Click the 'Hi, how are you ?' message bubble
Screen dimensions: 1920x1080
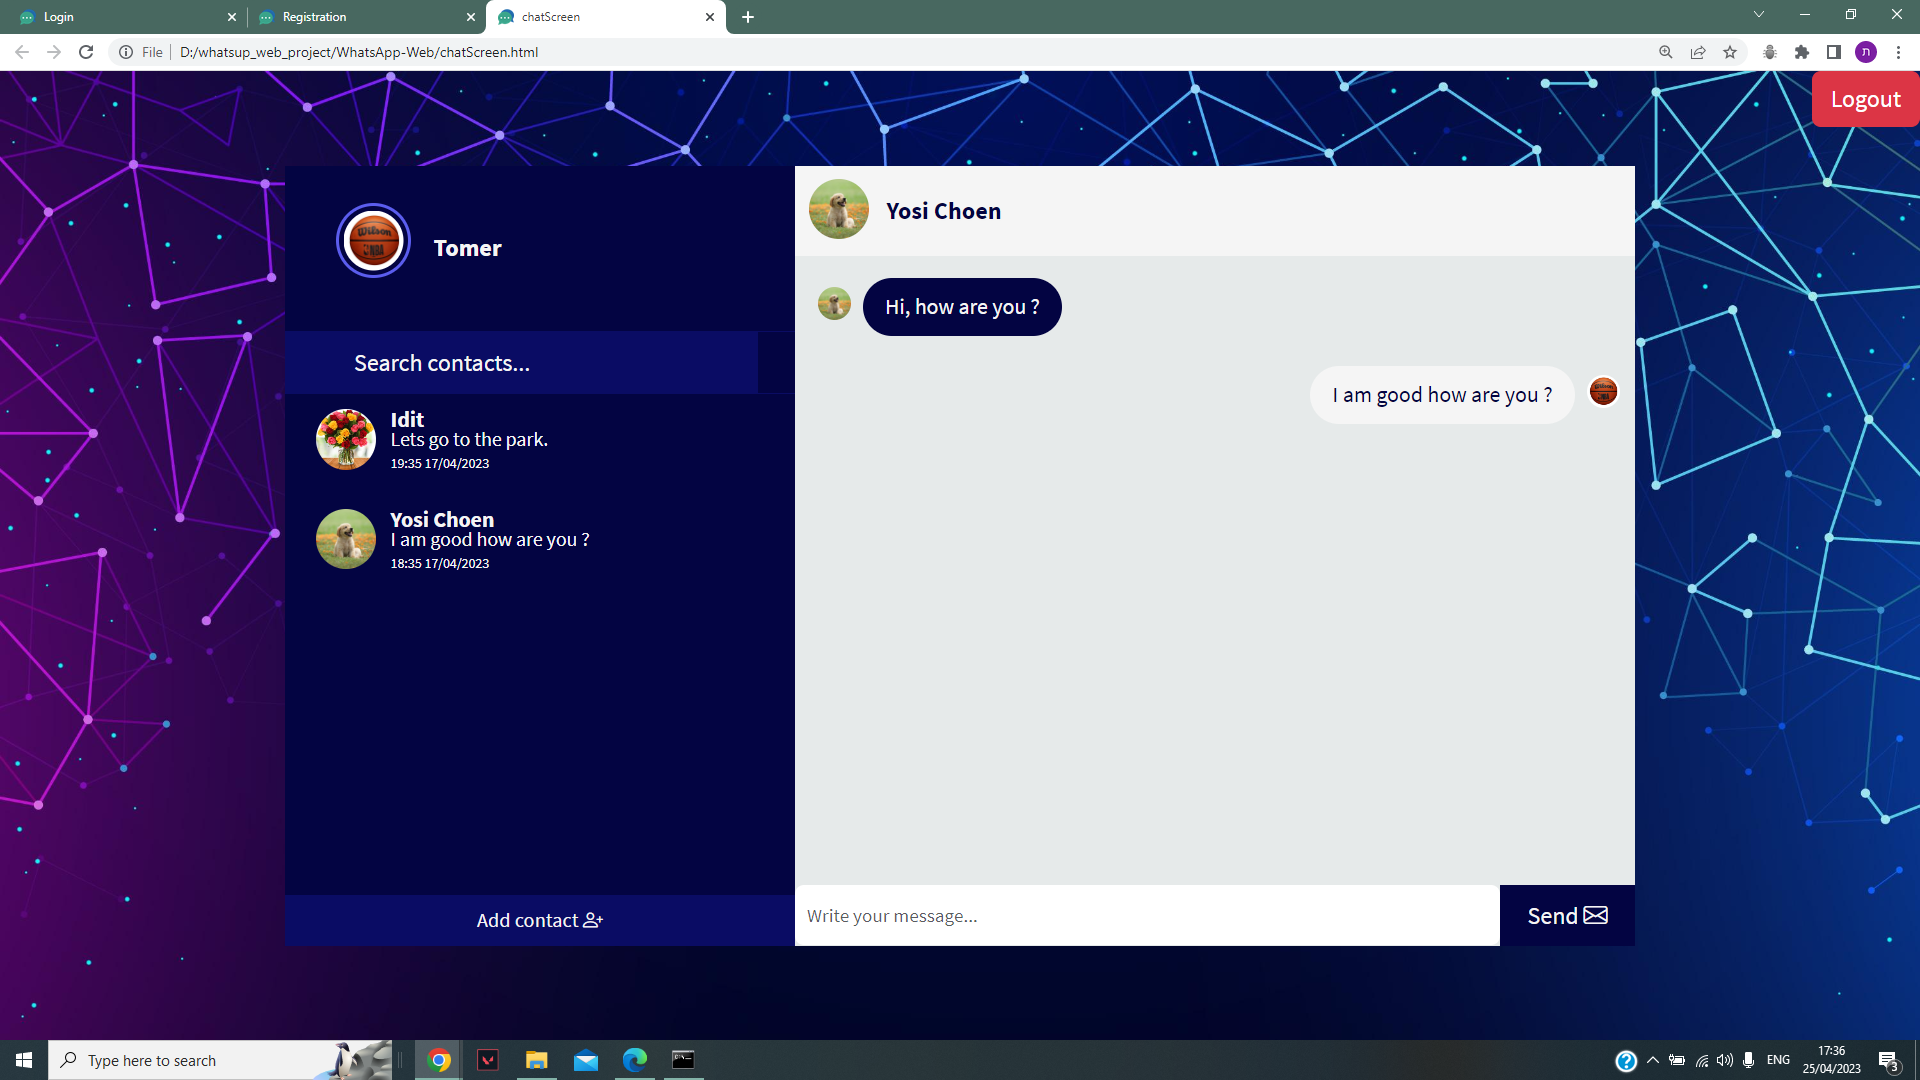pos(962,307)
